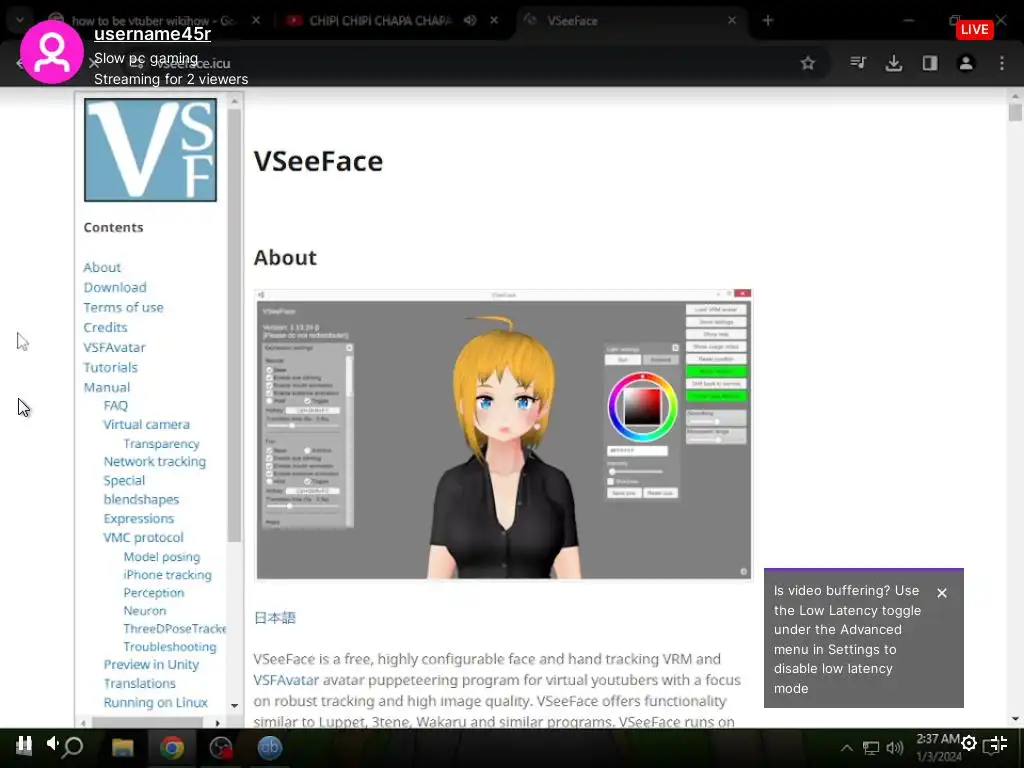Close the VSeeFace tab
Image resolution: width=1024 pixels, height=768 pixels.
tap(732, 21)
